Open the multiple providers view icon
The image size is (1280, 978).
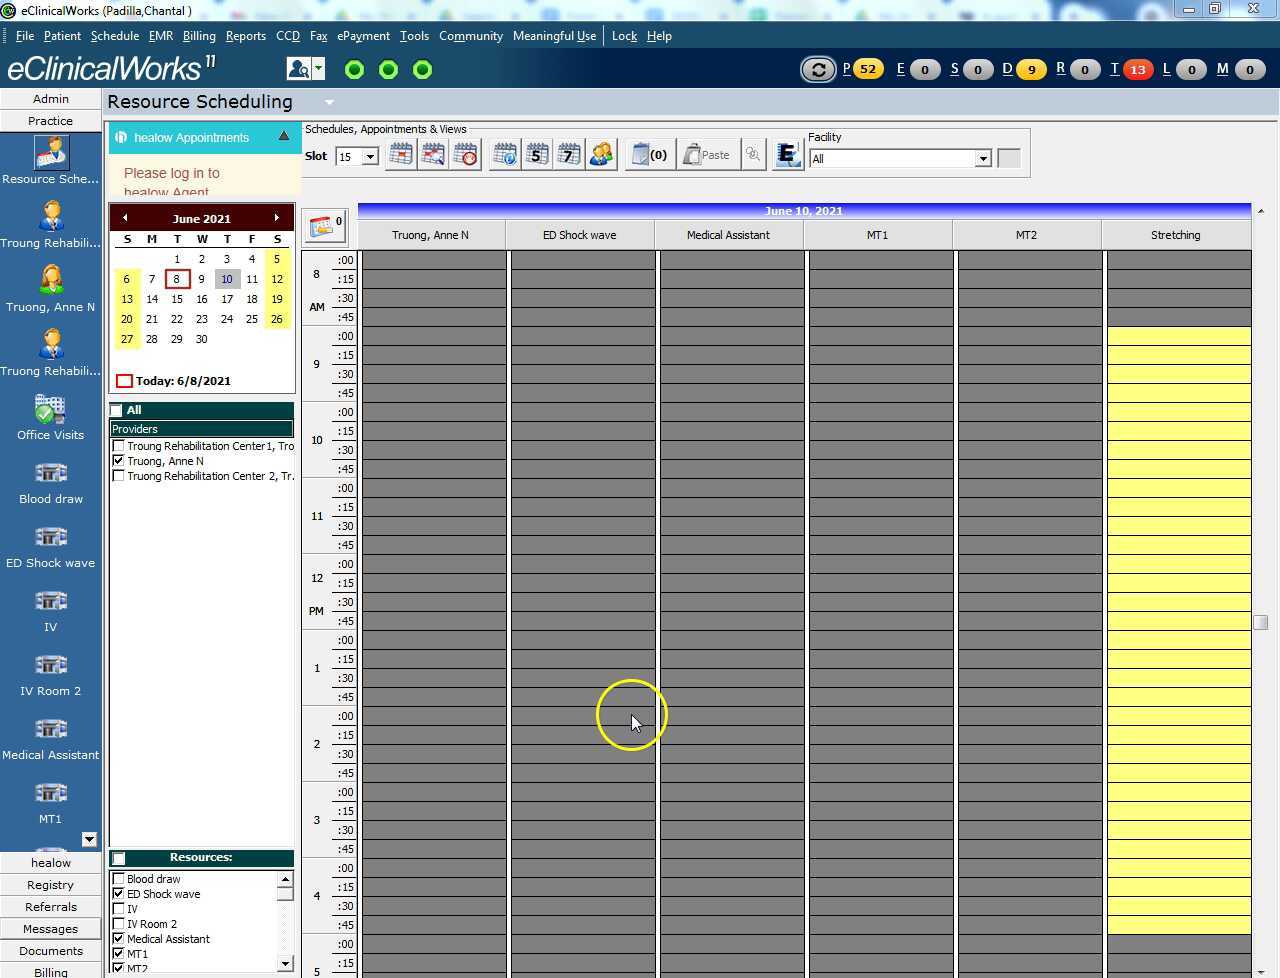(x=601, y=155)
